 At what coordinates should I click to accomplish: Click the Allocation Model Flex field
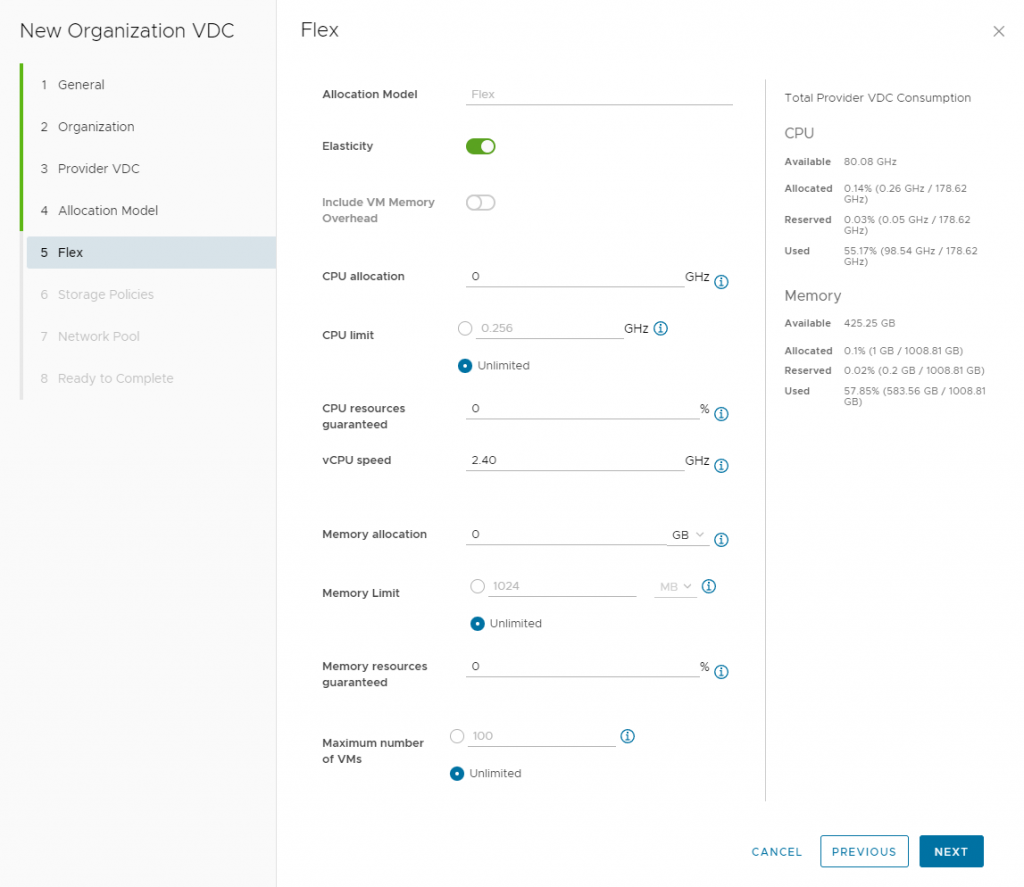pyautogui.click(x=599, y=95)
